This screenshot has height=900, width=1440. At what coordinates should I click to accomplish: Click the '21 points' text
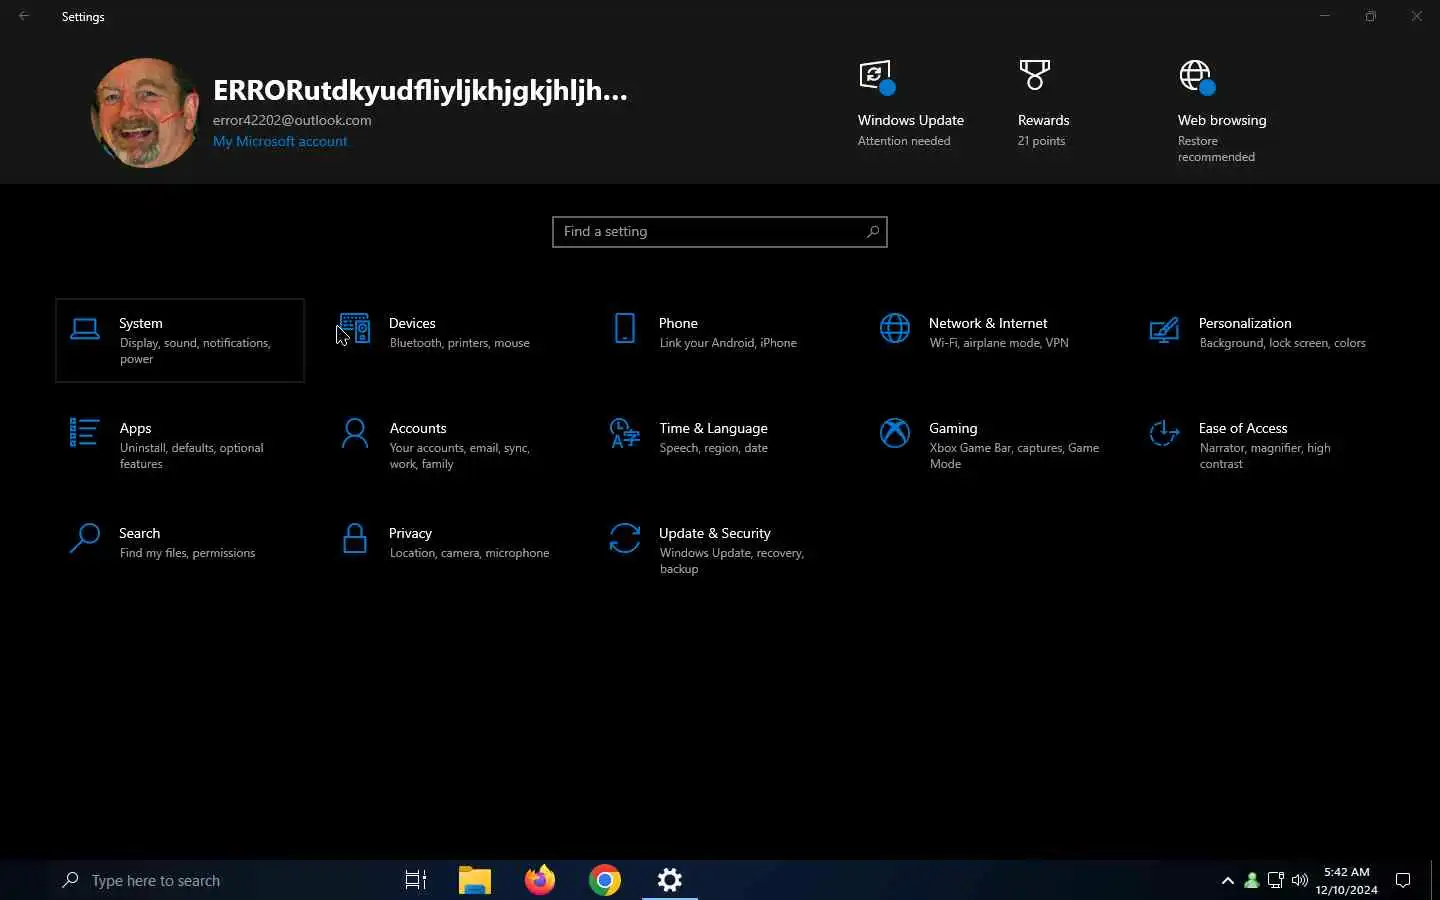coord(1041,141)
